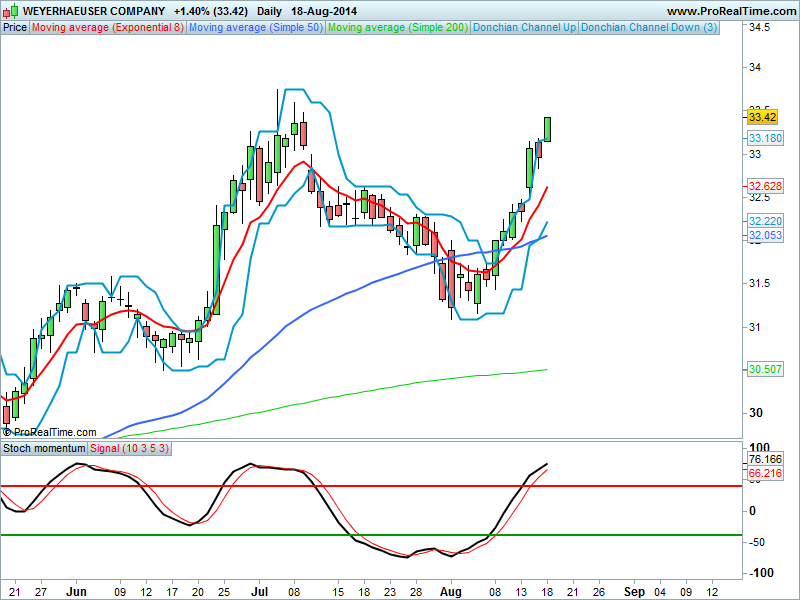Click the 34.5 price axis label
This screenshot has height=600, width=800.
(x=759, y=27)
